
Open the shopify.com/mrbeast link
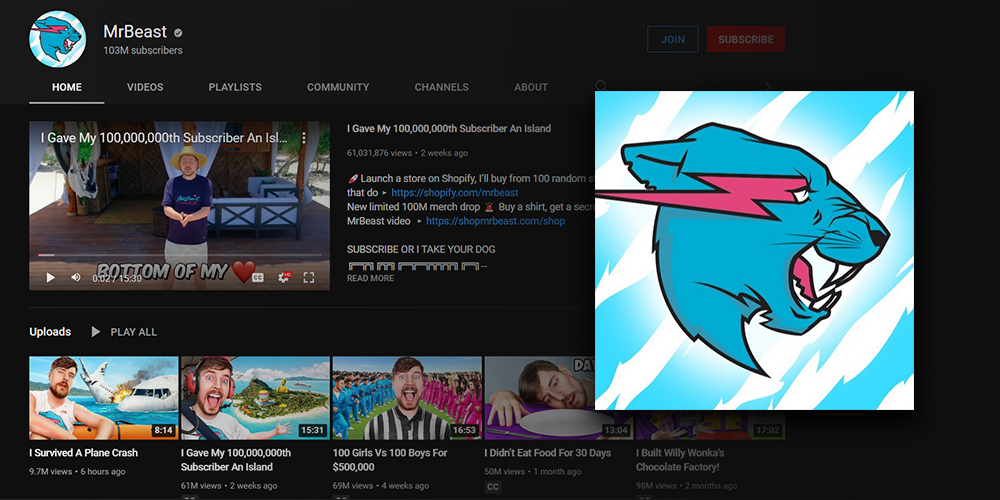455,193
